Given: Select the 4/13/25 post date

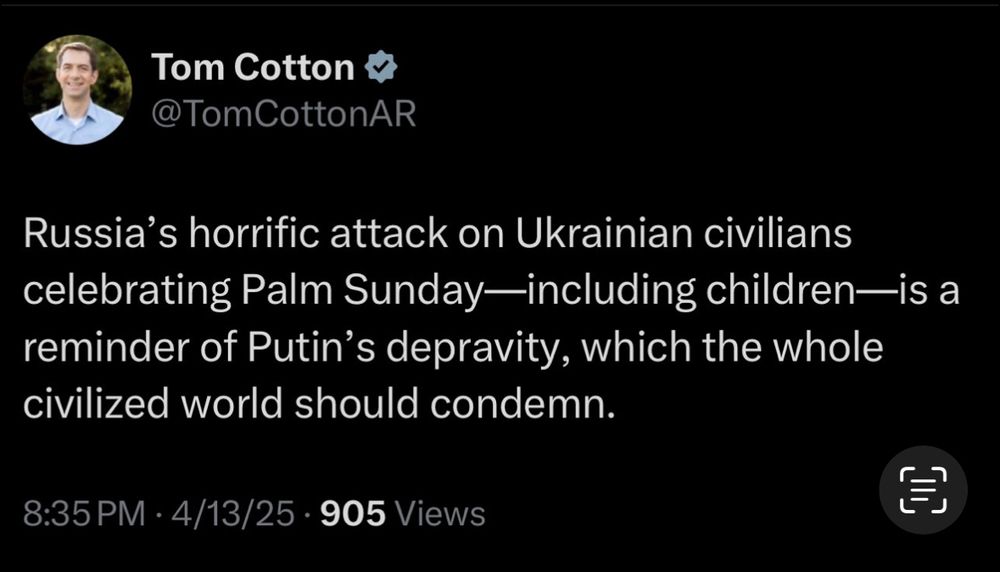Looking at the screenshot, I should click(x=233, y=514).
